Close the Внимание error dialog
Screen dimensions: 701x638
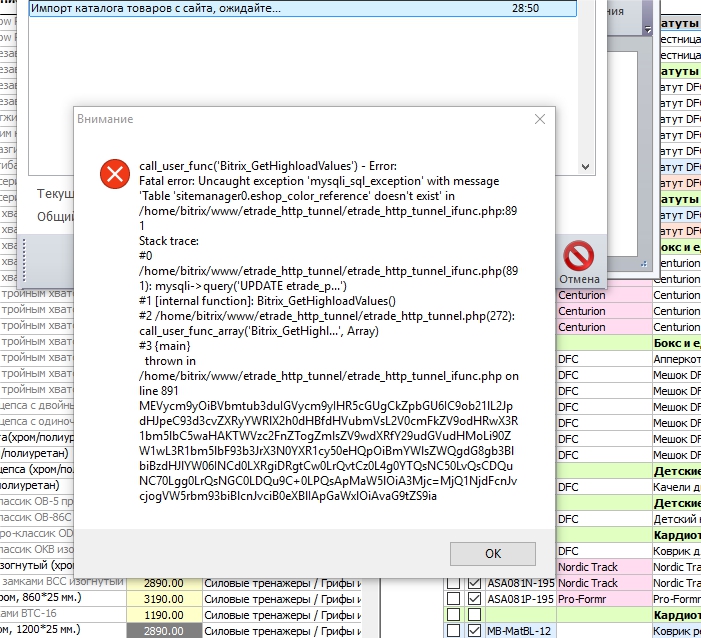pos(540,119)
